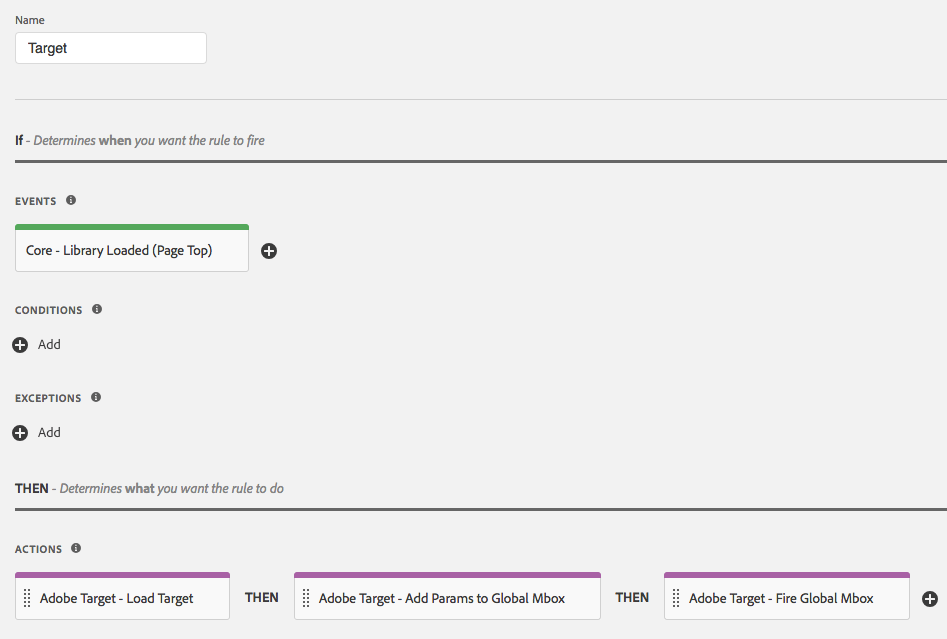Show Actions info icon
The image size is (947, 639).
[x=75, y=548]
